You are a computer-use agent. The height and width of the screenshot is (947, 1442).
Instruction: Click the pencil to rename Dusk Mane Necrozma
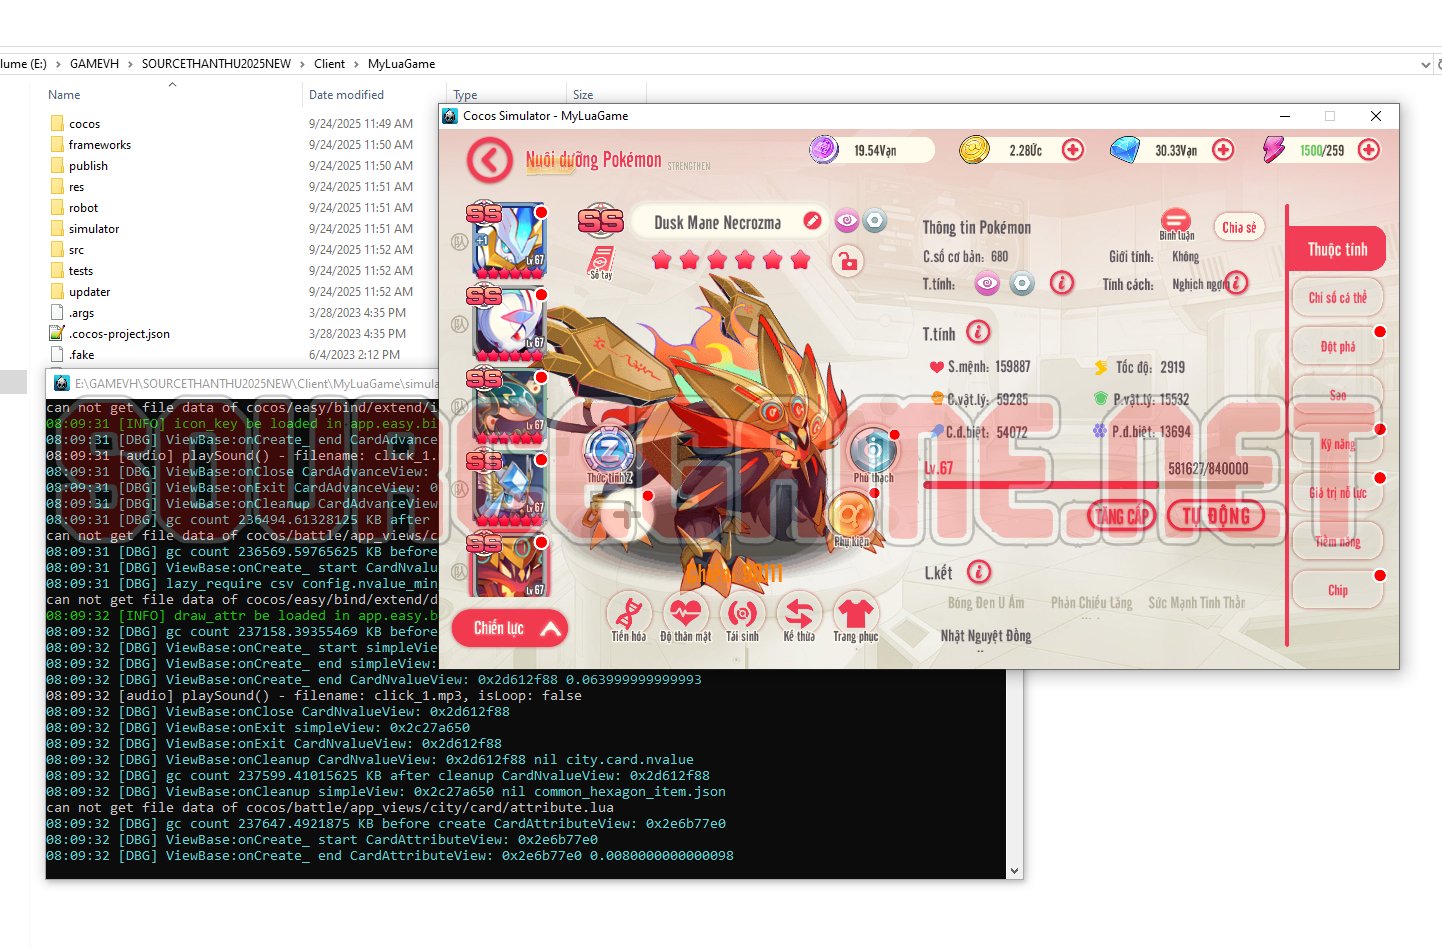(x=812, y=221)
